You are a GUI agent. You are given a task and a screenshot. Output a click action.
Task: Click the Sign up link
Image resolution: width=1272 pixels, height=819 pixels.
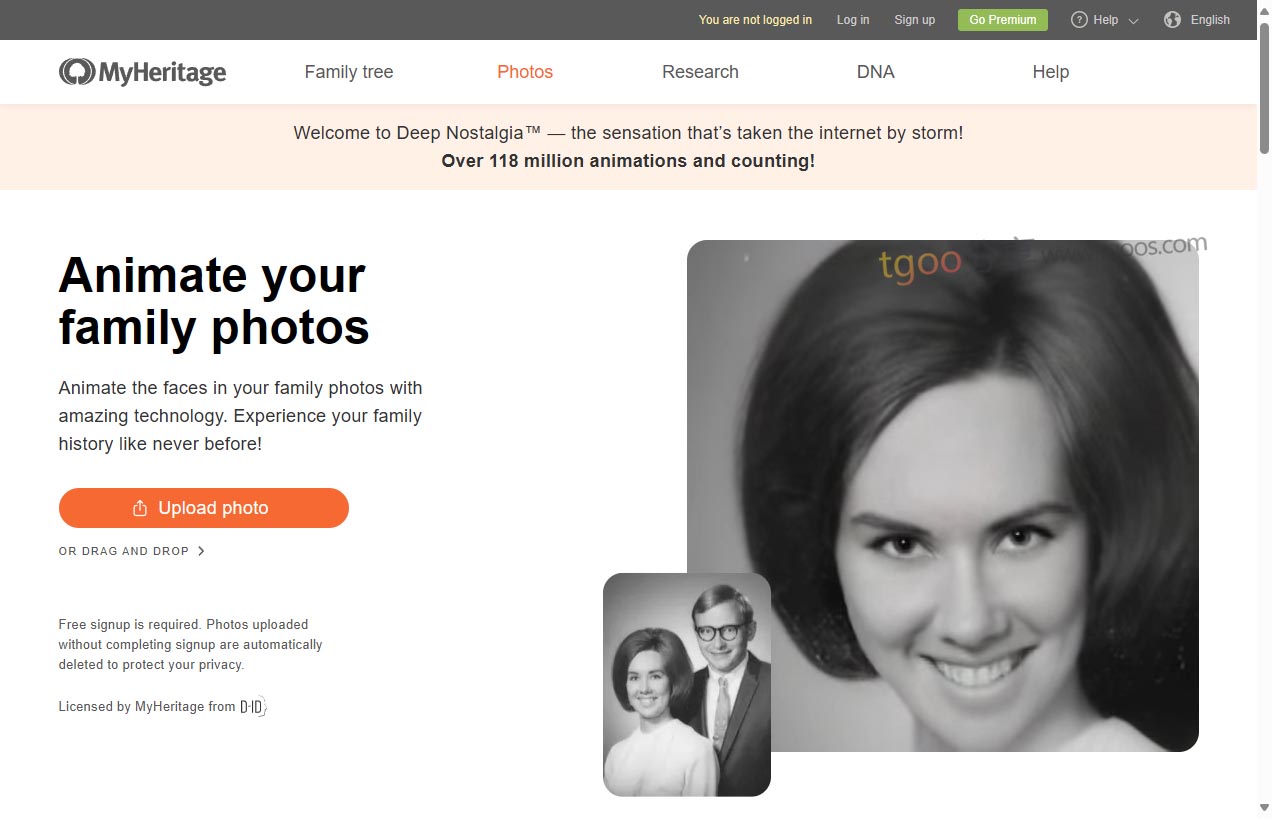(x=915, y=20)
